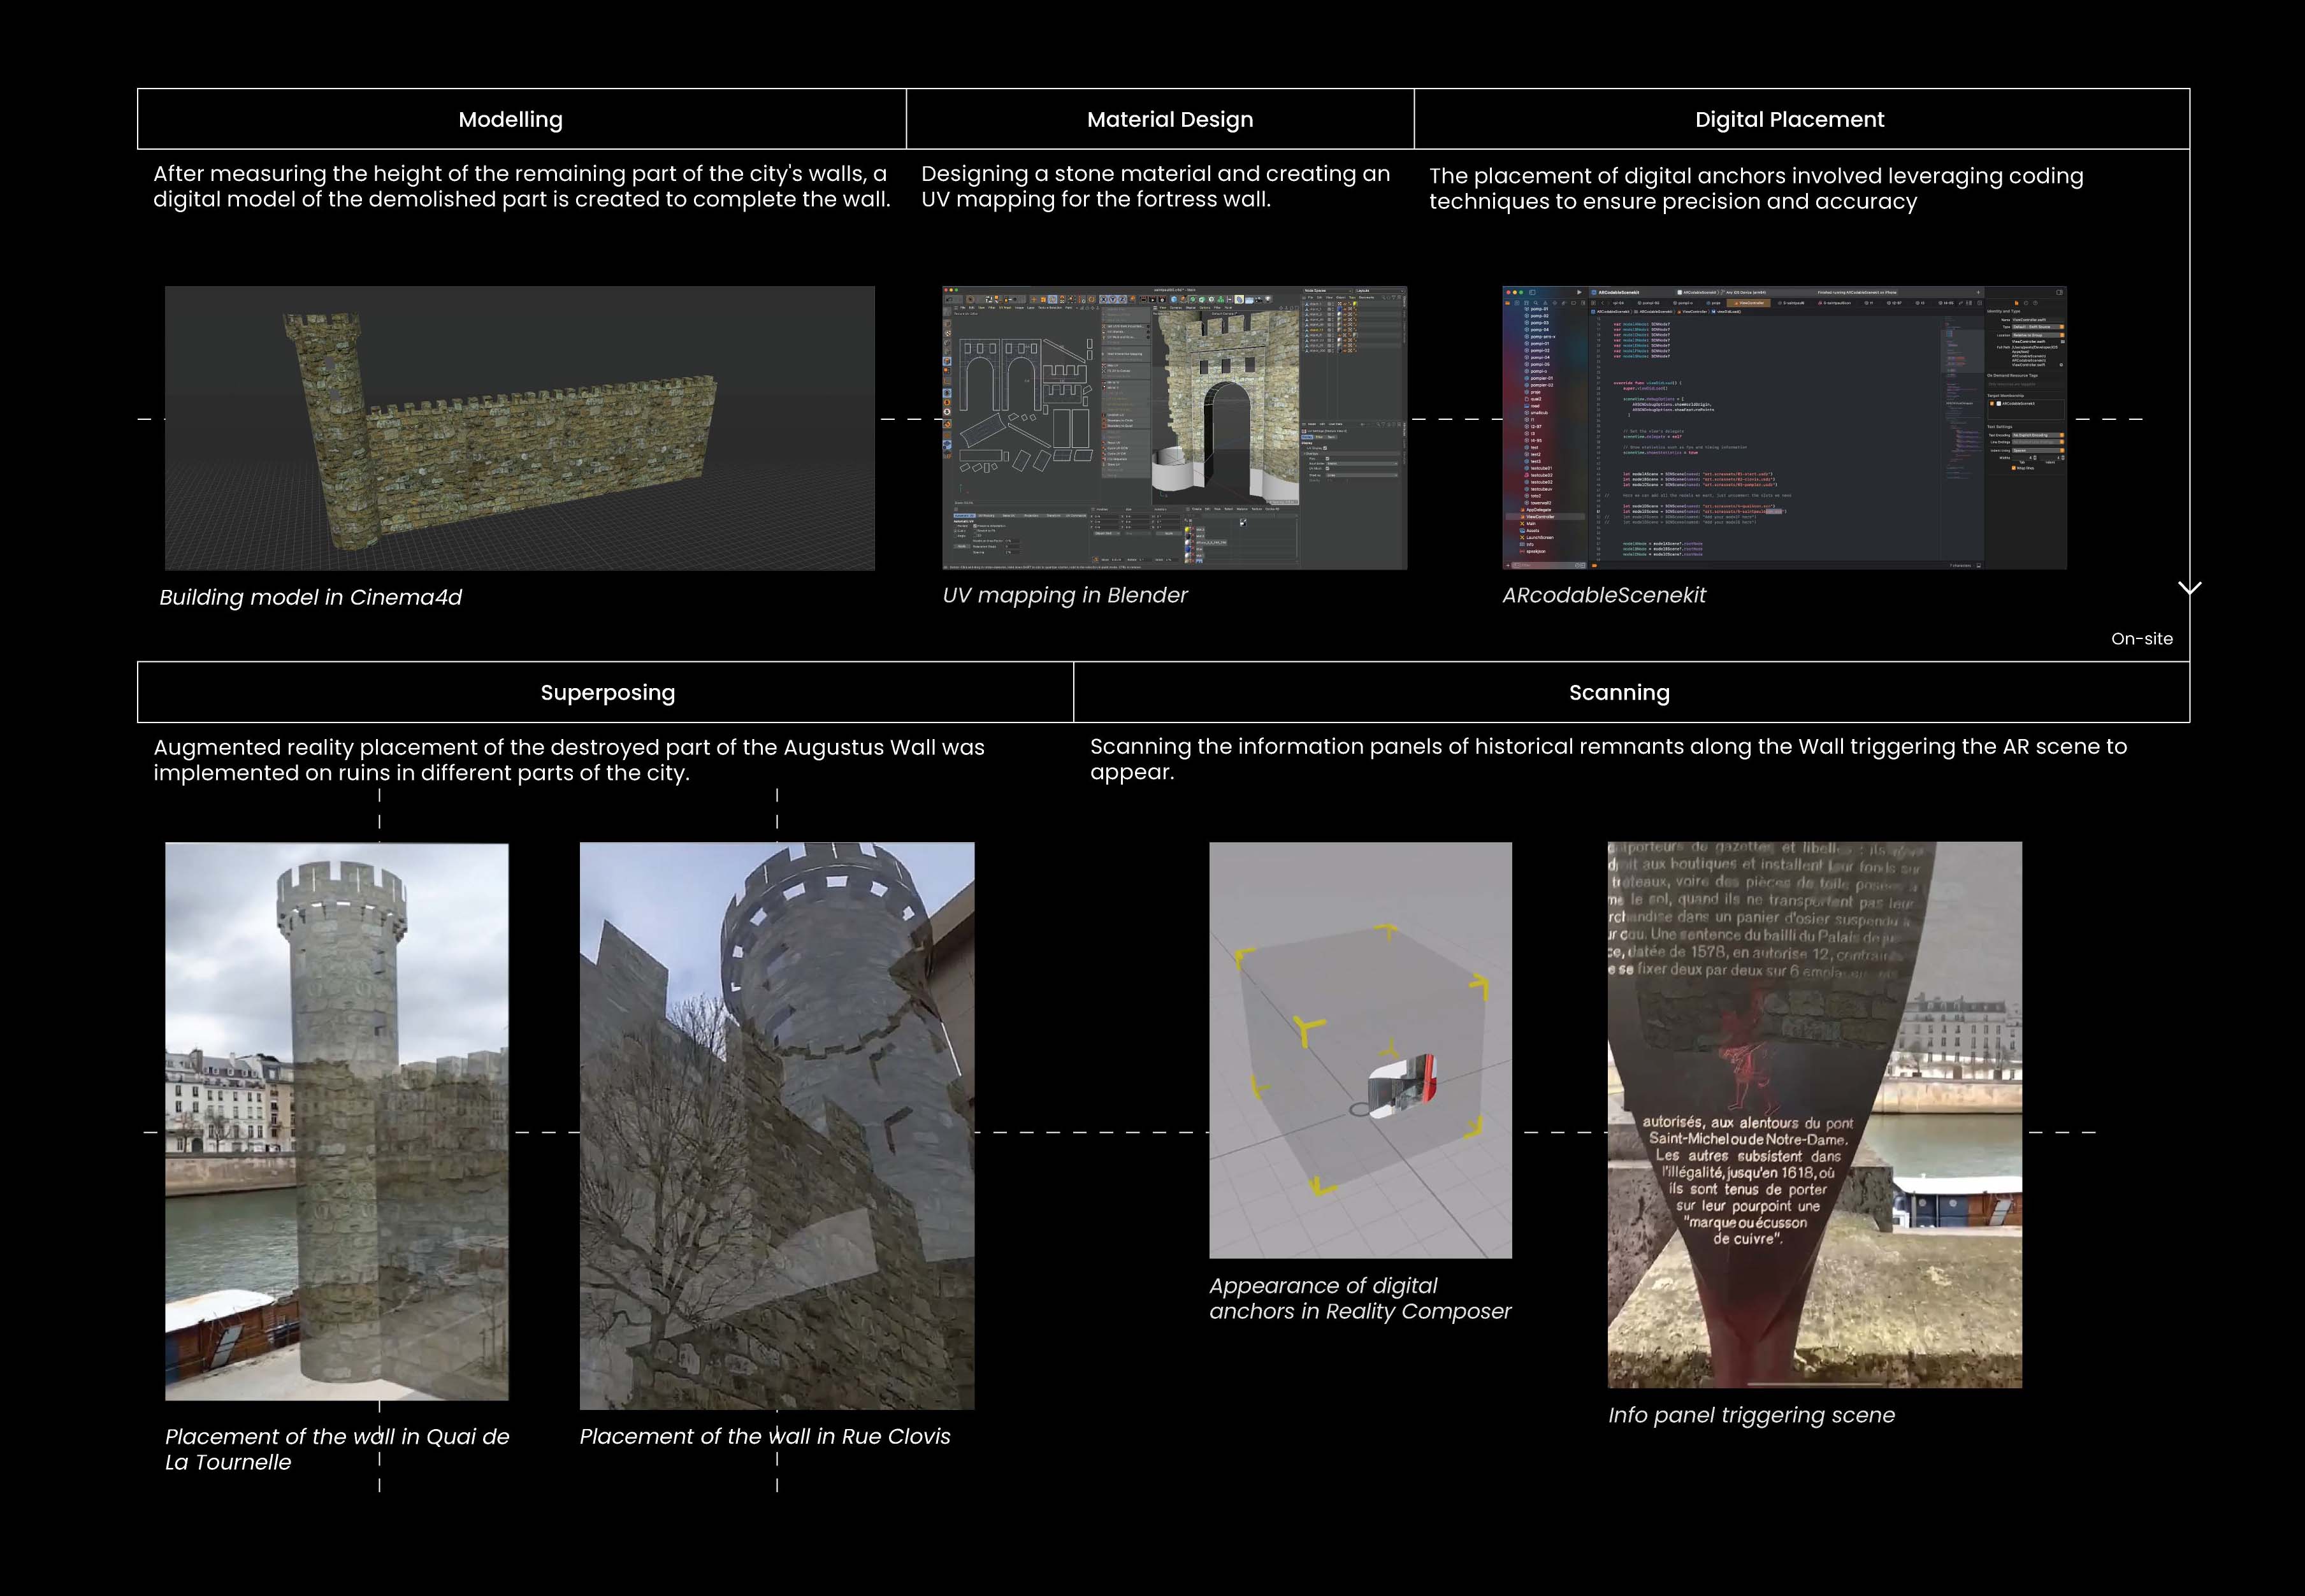Open AppDelegate in the Xcode navigator
2305x1596 pixels.
1539,510
